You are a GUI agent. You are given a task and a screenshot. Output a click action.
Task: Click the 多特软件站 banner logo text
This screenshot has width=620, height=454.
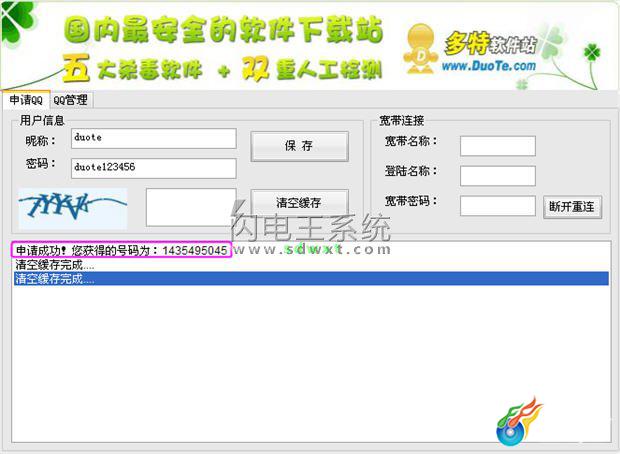(491, 44)
